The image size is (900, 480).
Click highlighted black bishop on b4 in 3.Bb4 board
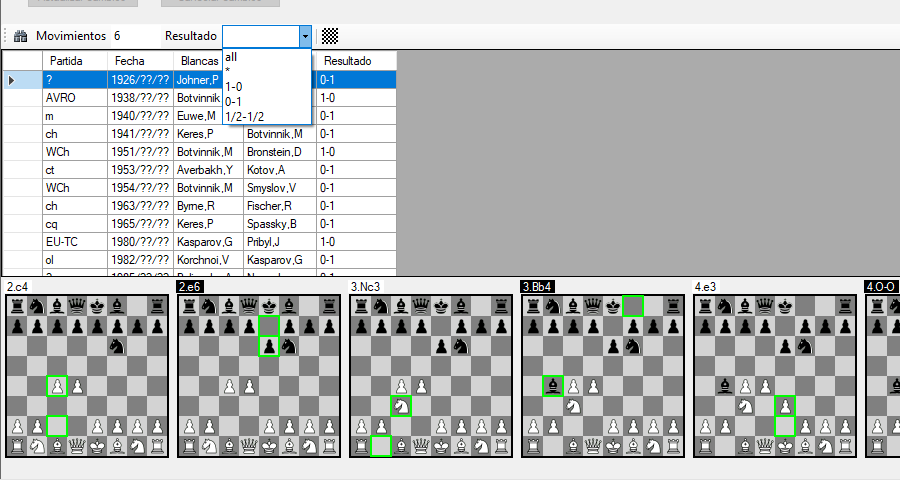pyautogui.click(x=553, y=386)
